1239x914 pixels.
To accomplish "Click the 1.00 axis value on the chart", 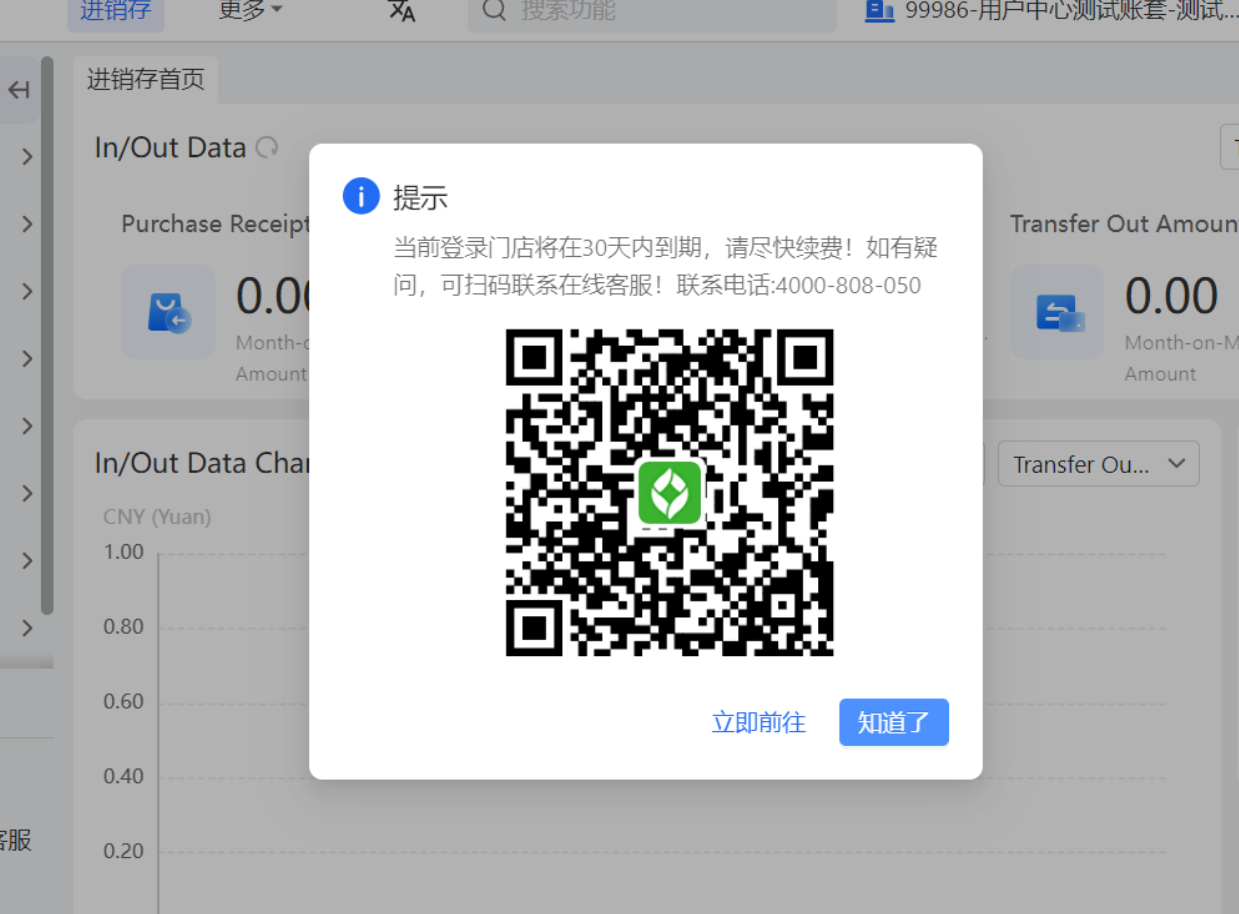I will click(x=124, y=552).
